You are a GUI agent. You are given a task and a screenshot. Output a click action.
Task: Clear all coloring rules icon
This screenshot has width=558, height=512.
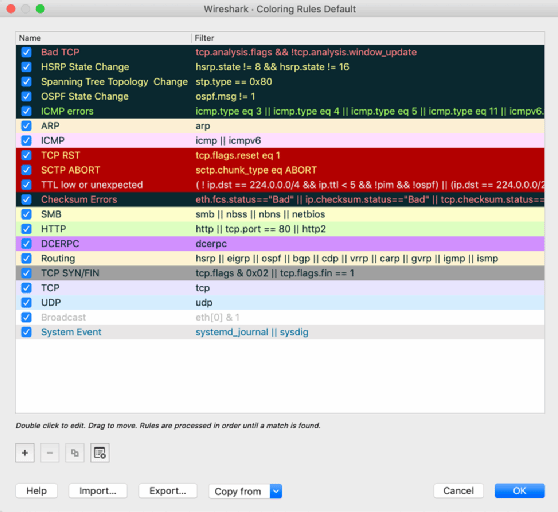coord(100,453)
